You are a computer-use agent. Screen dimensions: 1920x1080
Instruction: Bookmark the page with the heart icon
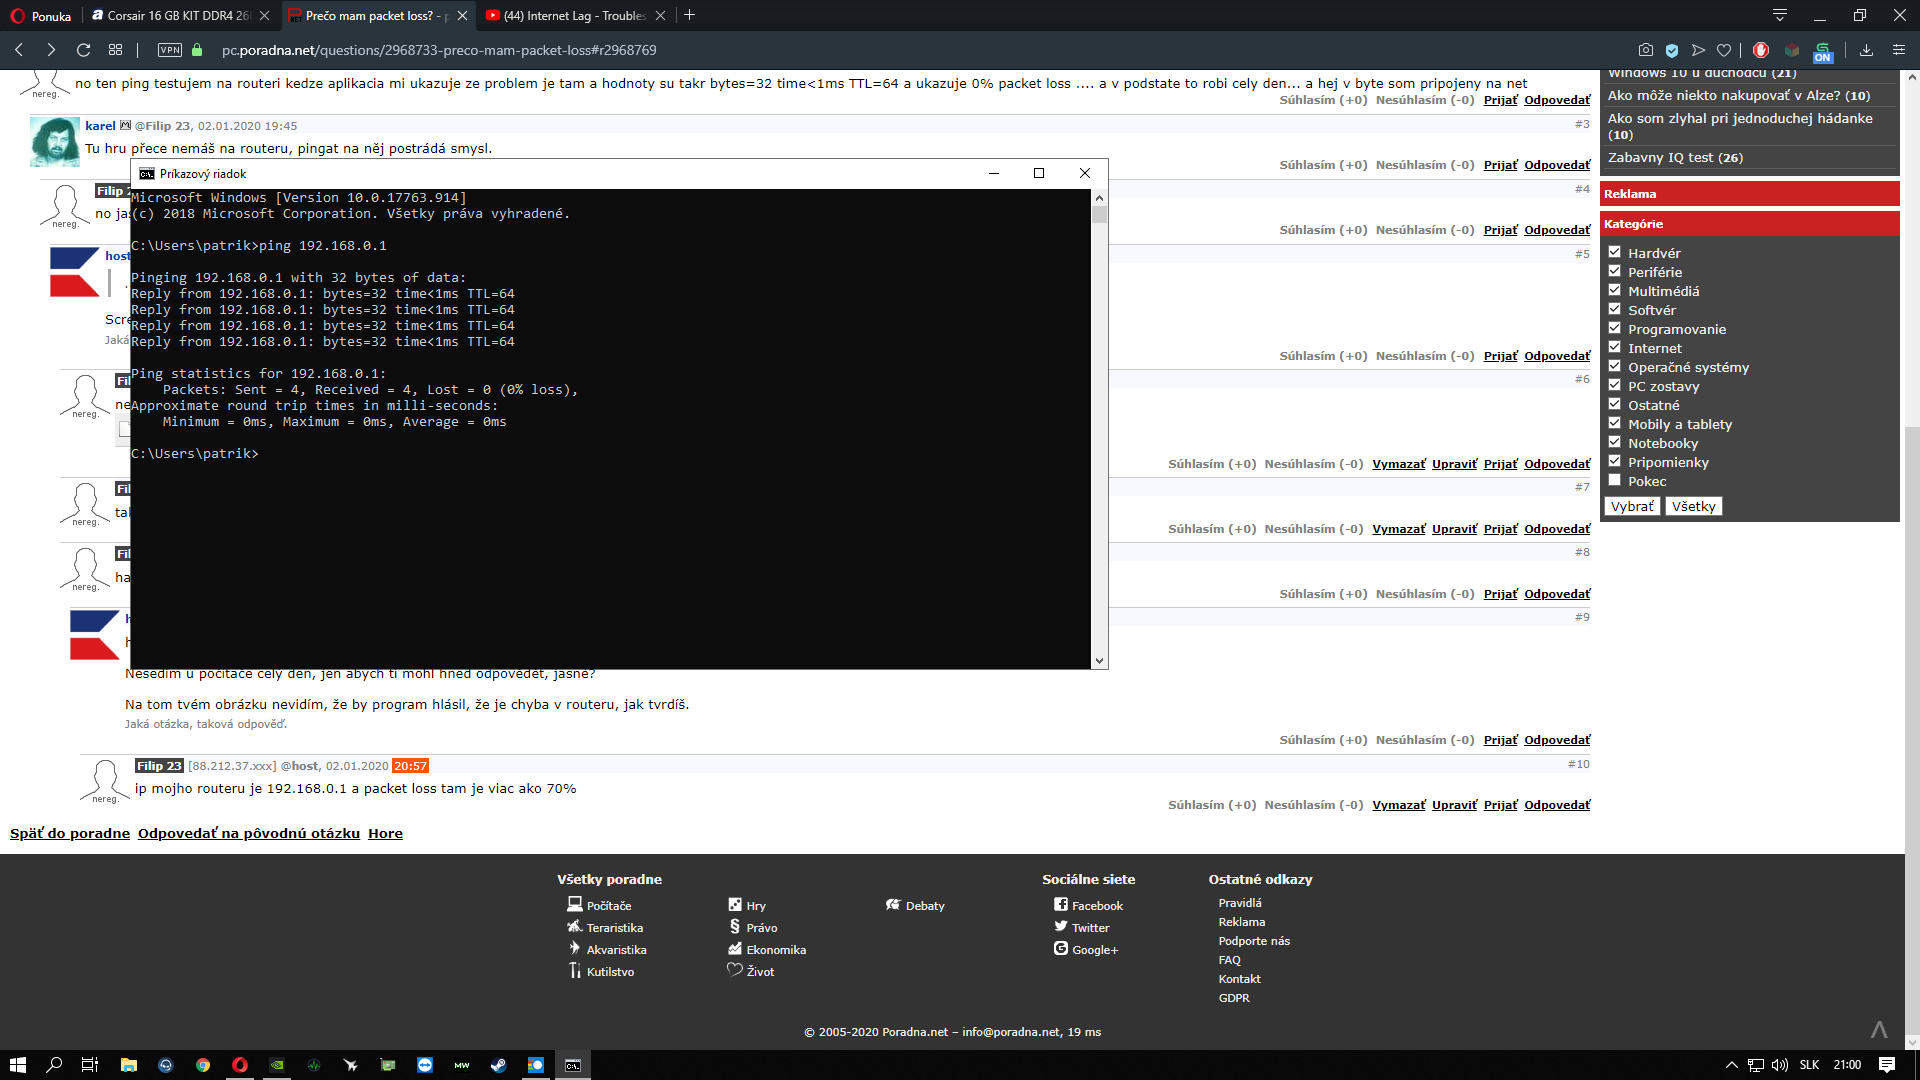1724,50
